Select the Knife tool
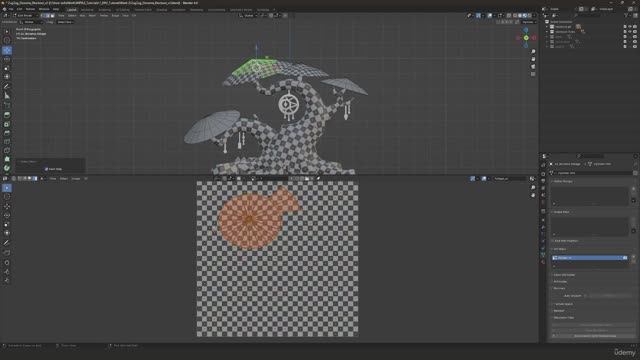 click(x=7, y=151)
